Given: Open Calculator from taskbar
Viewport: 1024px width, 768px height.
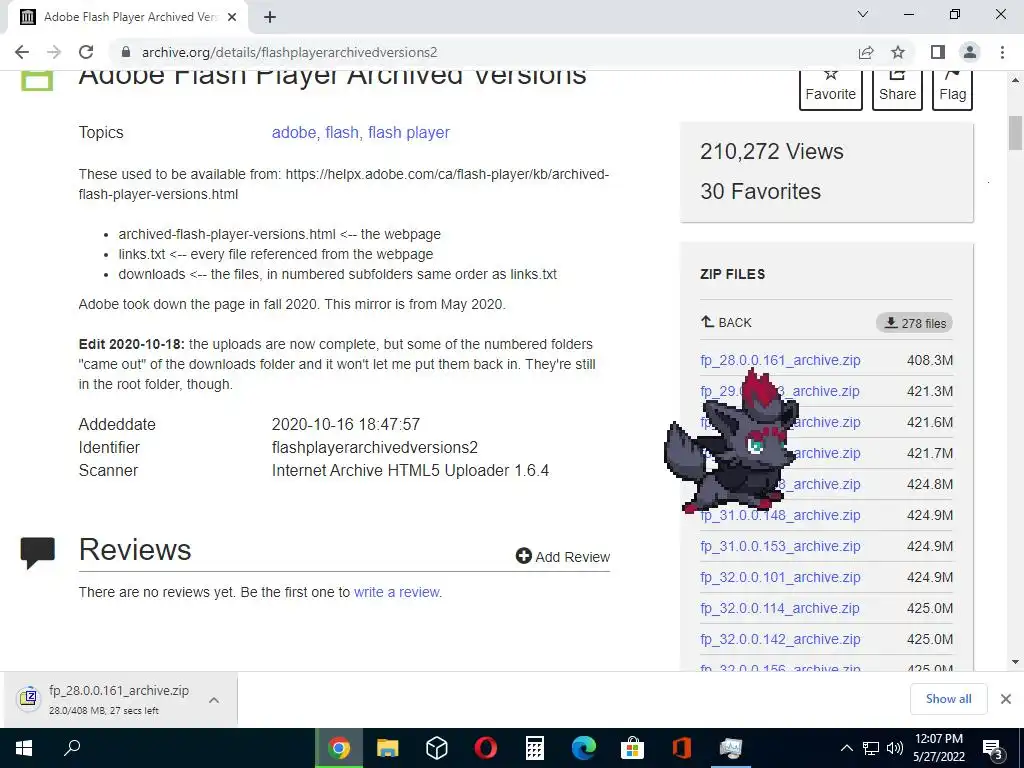Looking at the screenshot, I should click(534, 748).
